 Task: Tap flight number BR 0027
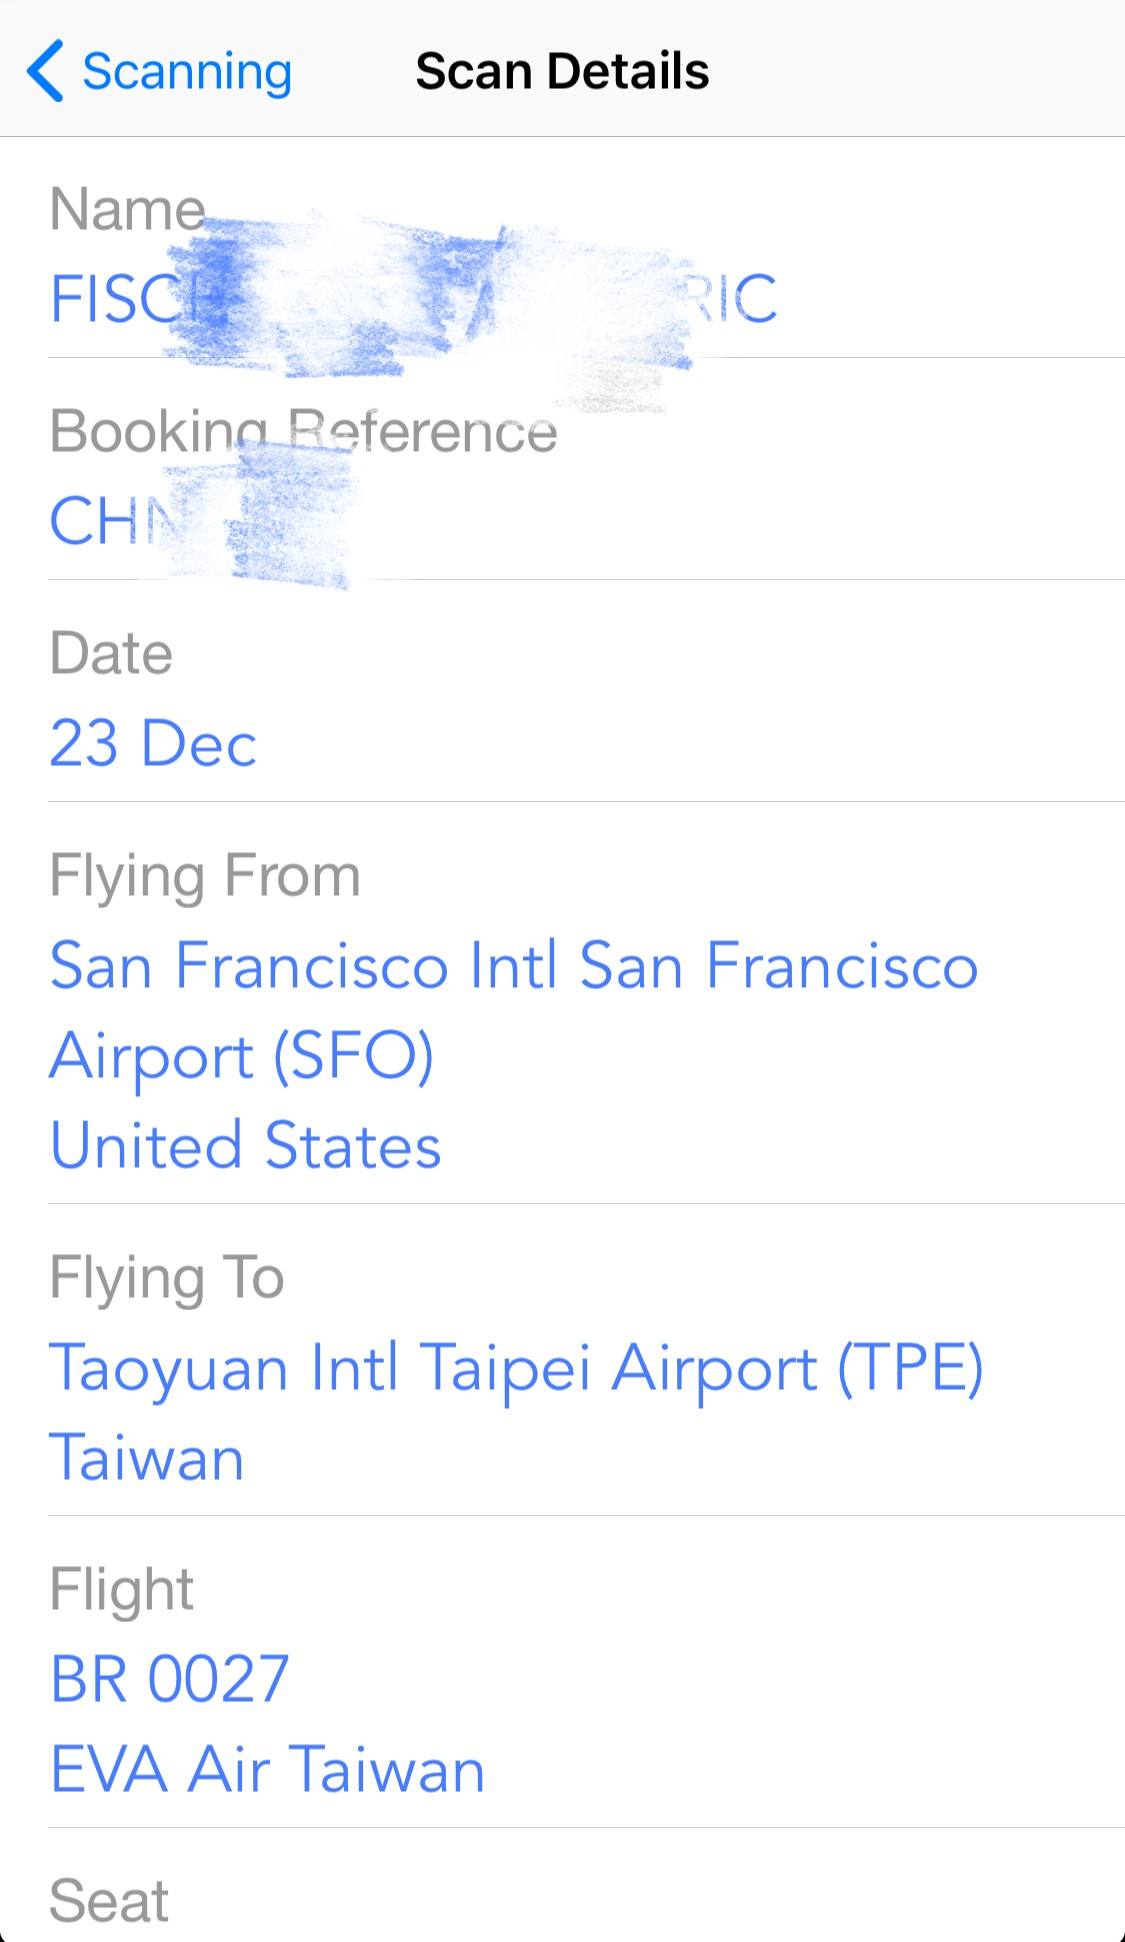(x=170, y=1679)
